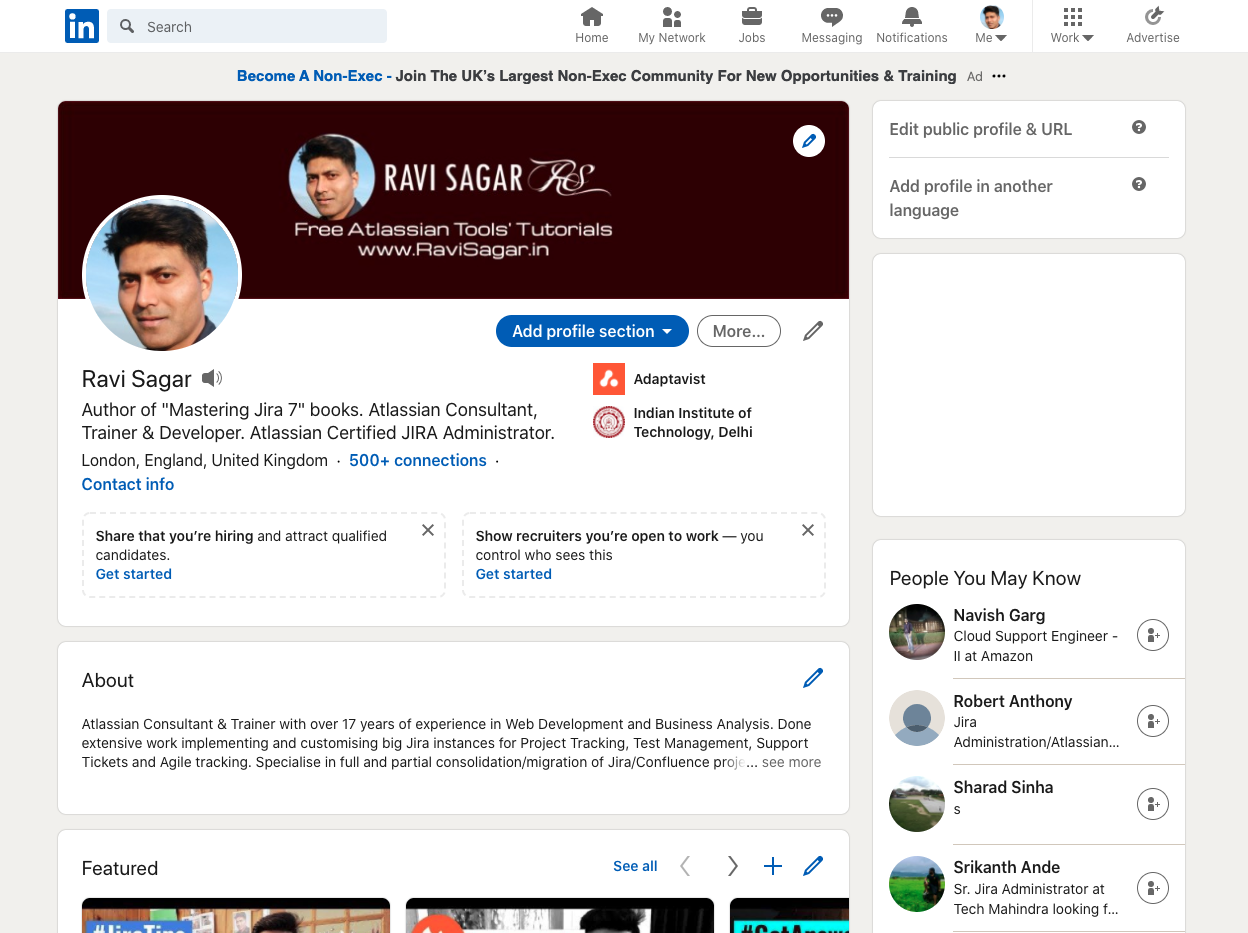Open help for Edit public profile
The height and width of the screenshot is (933, 1248).
pos(1139,127)
